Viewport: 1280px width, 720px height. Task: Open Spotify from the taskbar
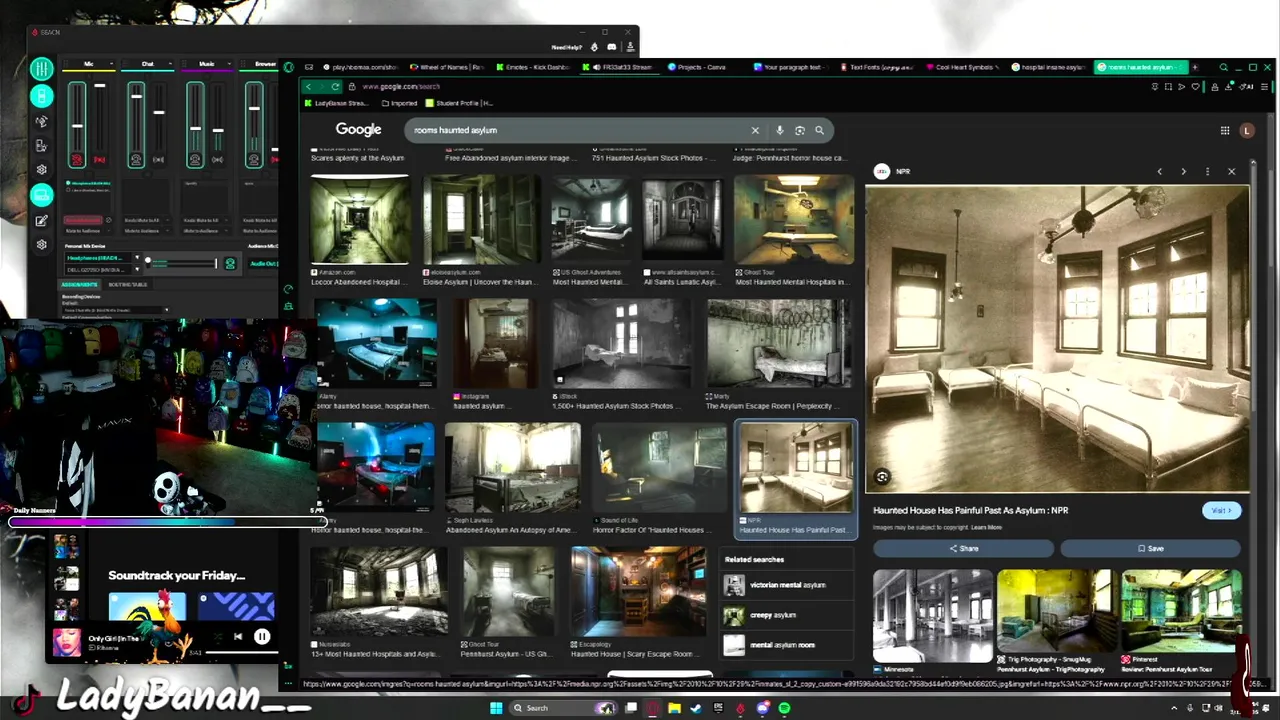tap(784, 708)
